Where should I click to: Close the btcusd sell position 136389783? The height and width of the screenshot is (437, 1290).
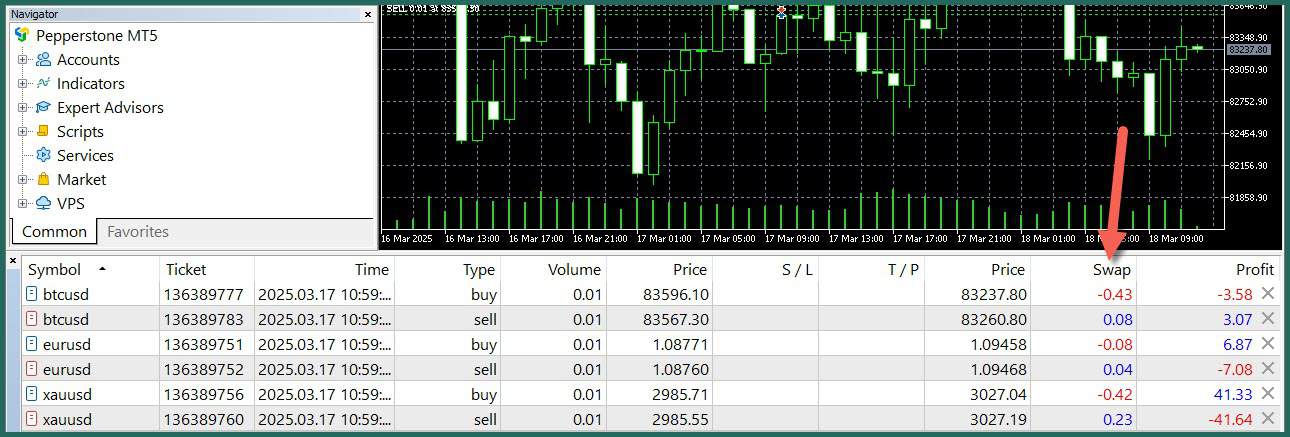pyautogui.click(x=1268, y=320)
